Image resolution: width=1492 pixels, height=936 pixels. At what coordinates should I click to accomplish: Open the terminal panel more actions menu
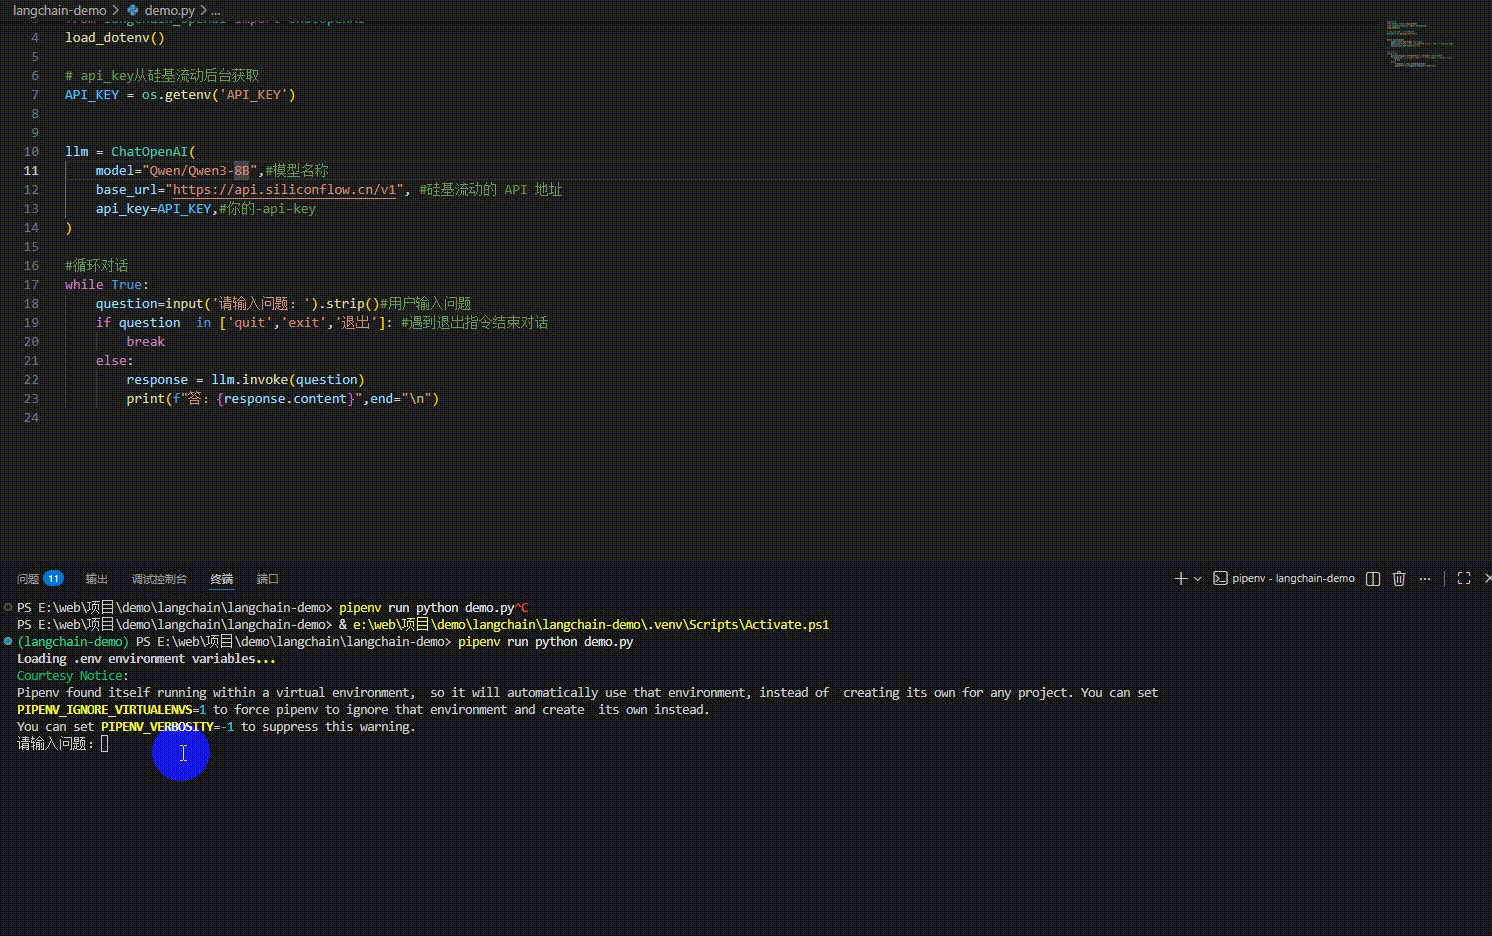[x=1425, y=579]
